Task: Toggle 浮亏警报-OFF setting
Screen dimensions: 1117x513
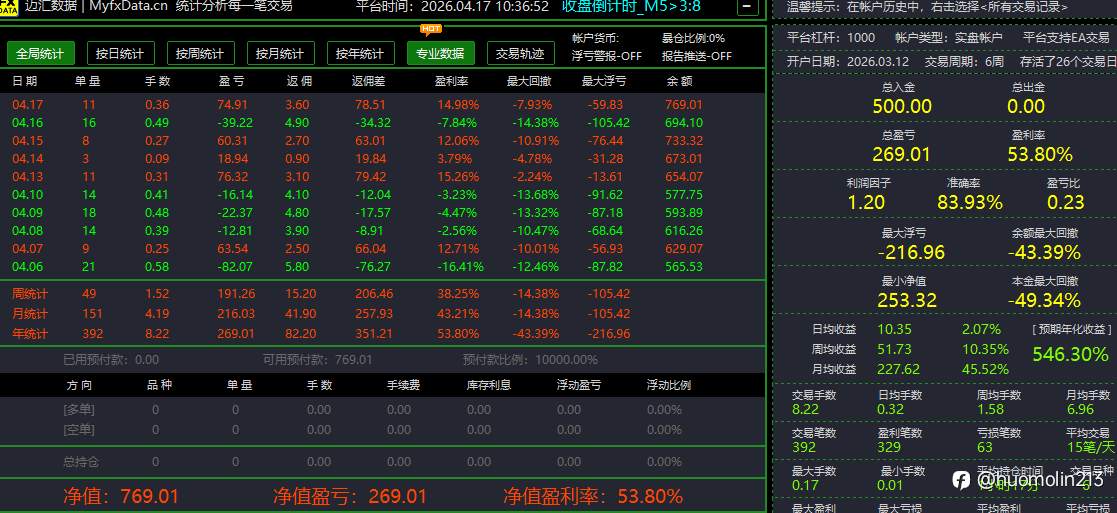Action: [x=606, y=56]
